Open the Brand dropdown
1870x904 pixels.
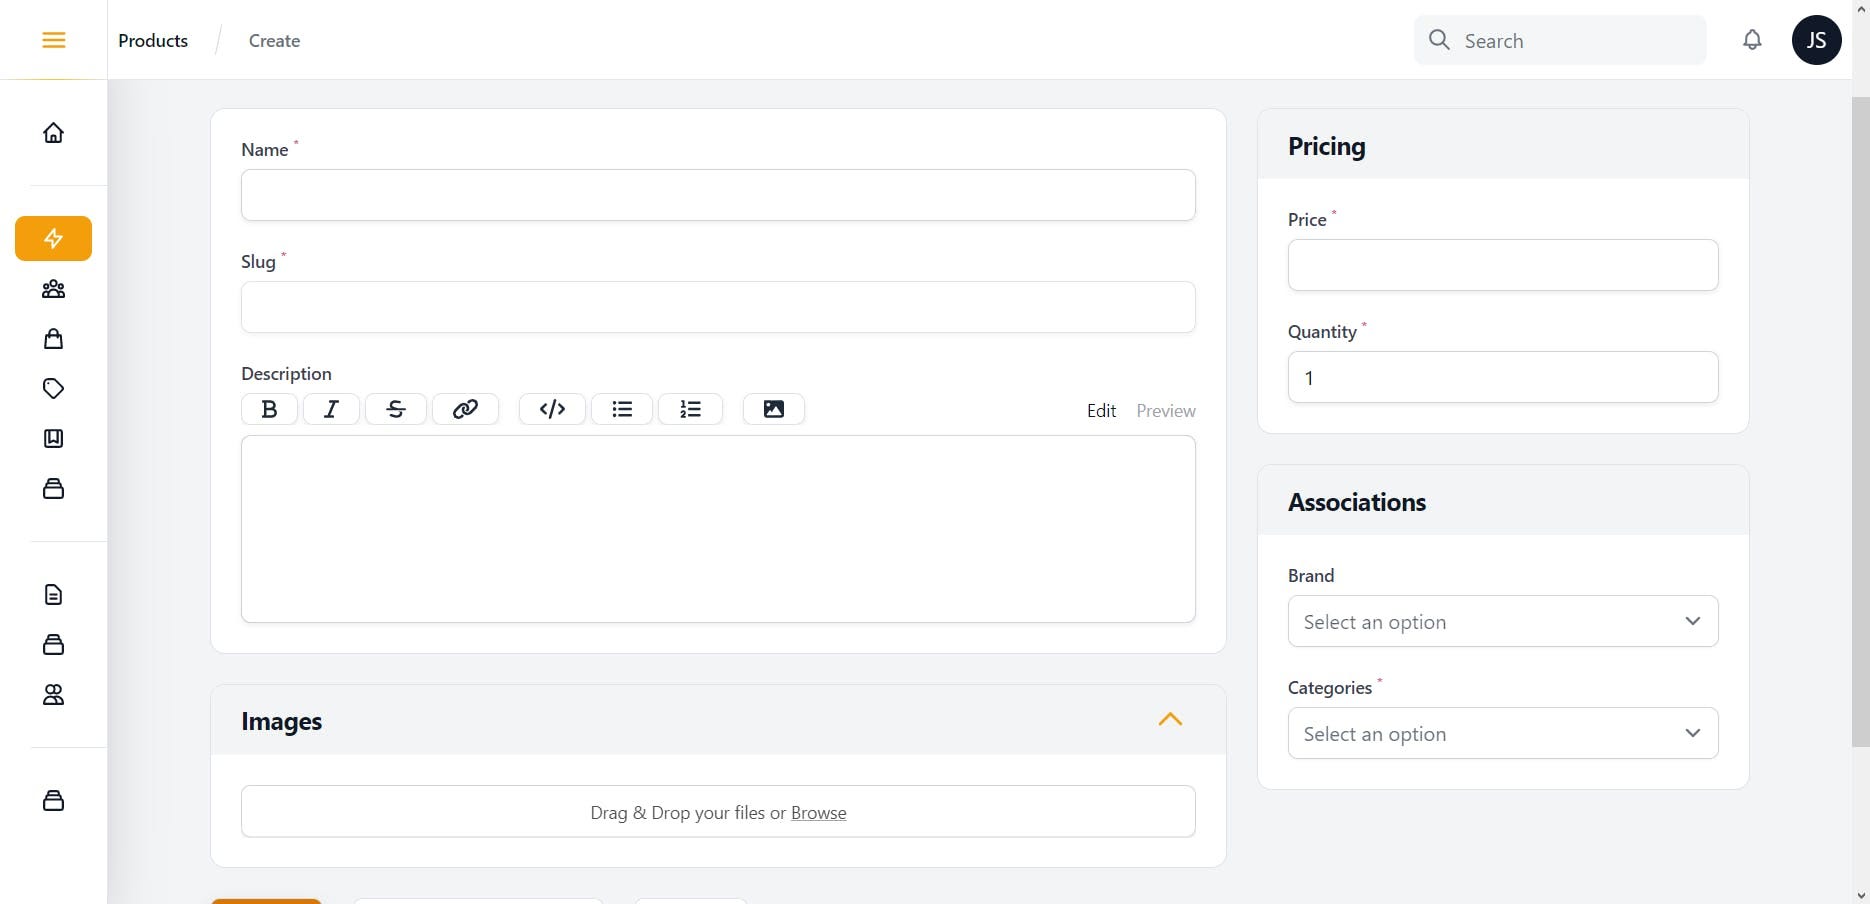tap(1503, 621)
